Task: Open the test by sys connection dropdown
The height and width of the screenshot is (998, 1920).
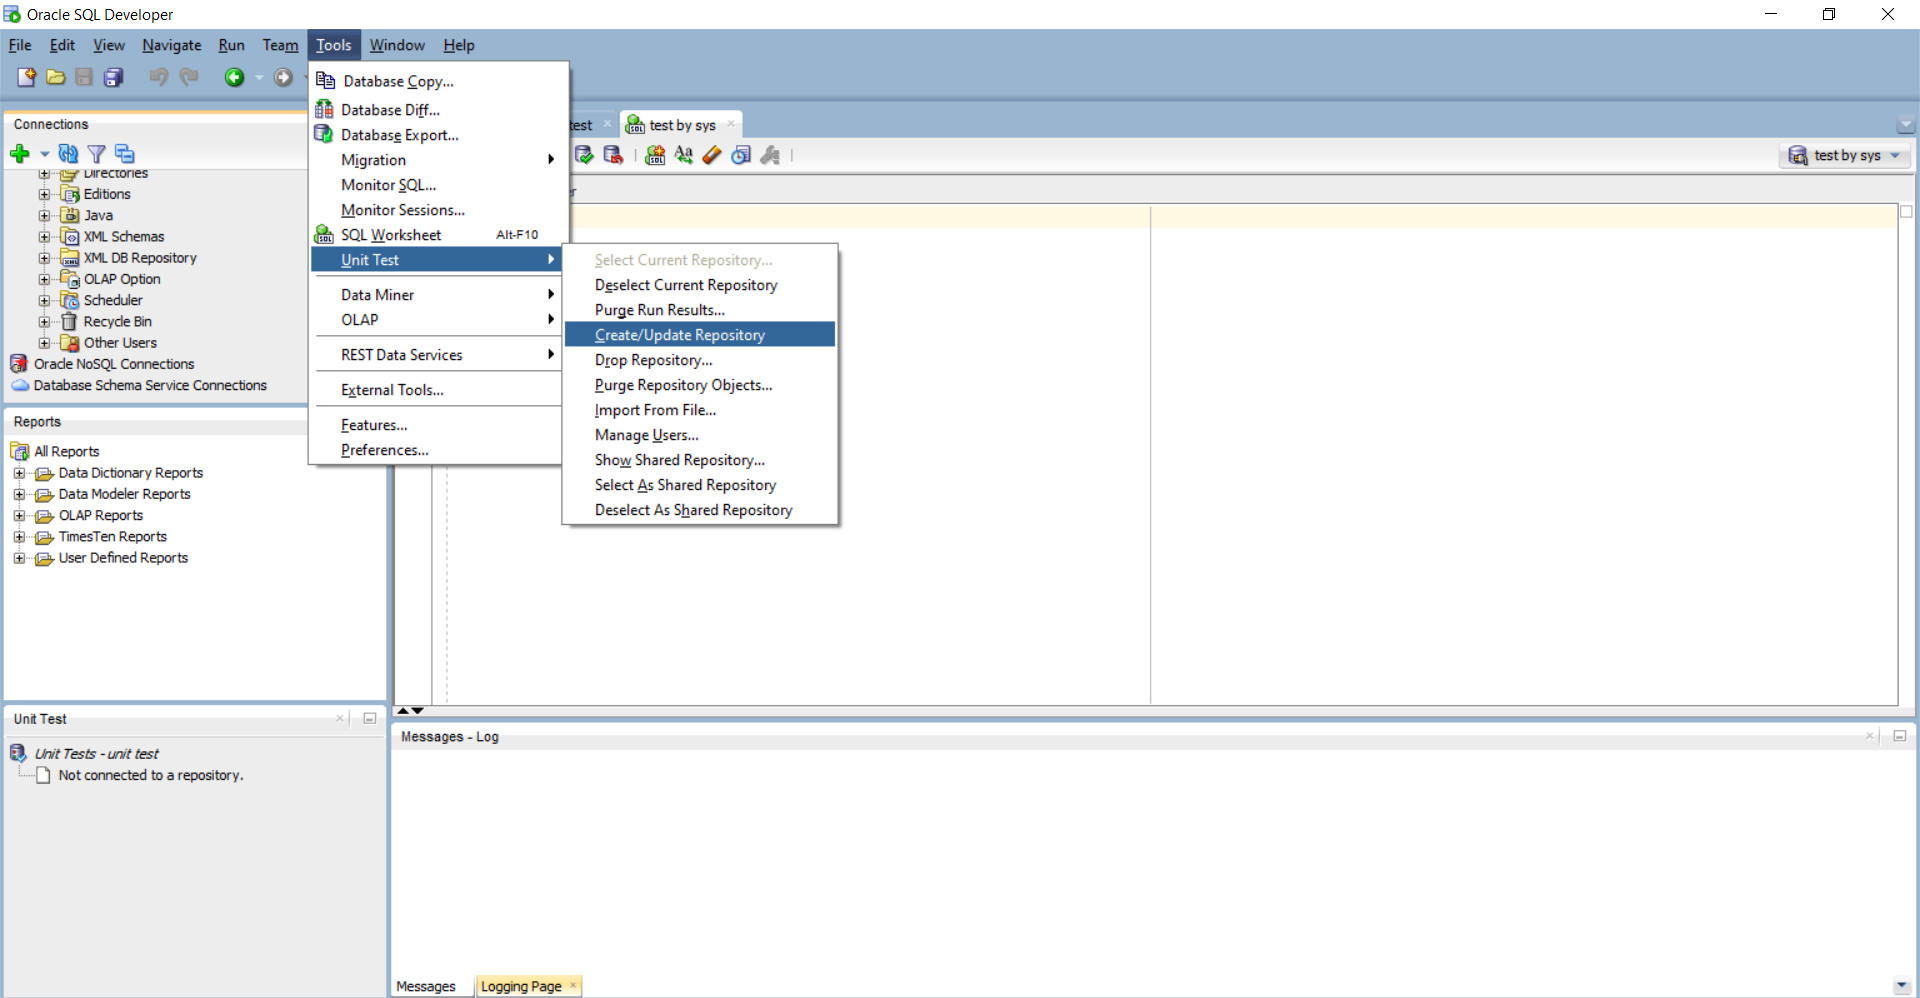Action: point(1895,155)
